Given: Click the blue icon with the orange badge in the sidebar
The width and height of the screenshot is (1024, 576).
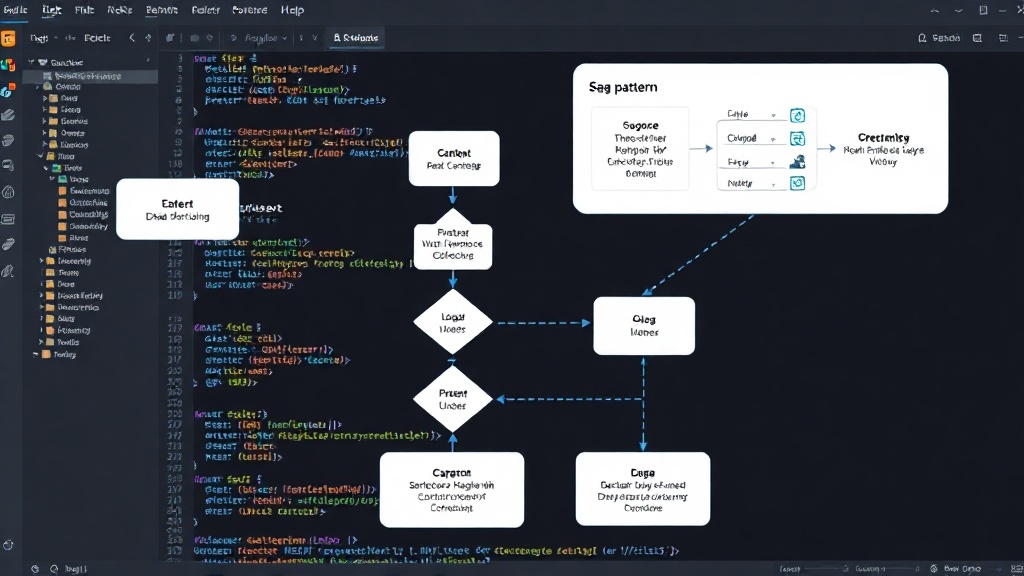Looking at the screenshot, I should (8, 90).
